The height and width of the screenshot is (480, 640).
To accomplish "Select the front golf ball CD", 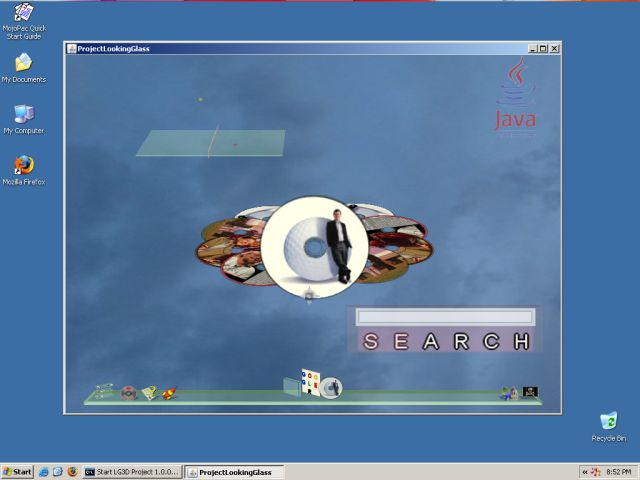I will tap(314, 247).
